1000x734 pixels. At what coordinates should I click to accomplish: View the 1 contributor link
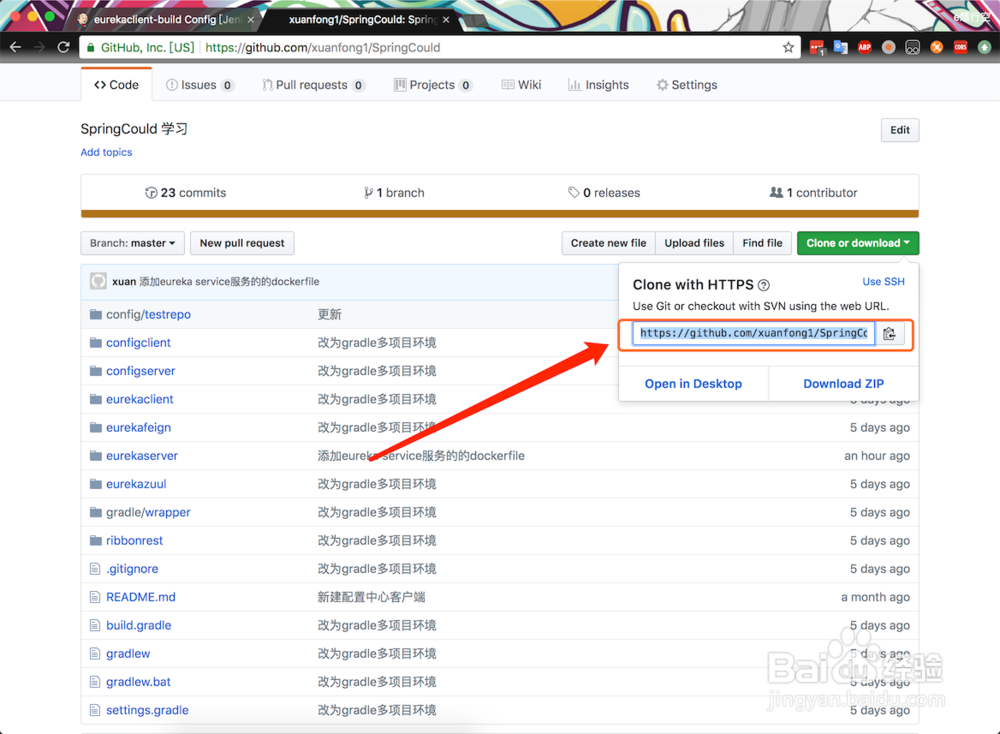(x=814, y=193)
